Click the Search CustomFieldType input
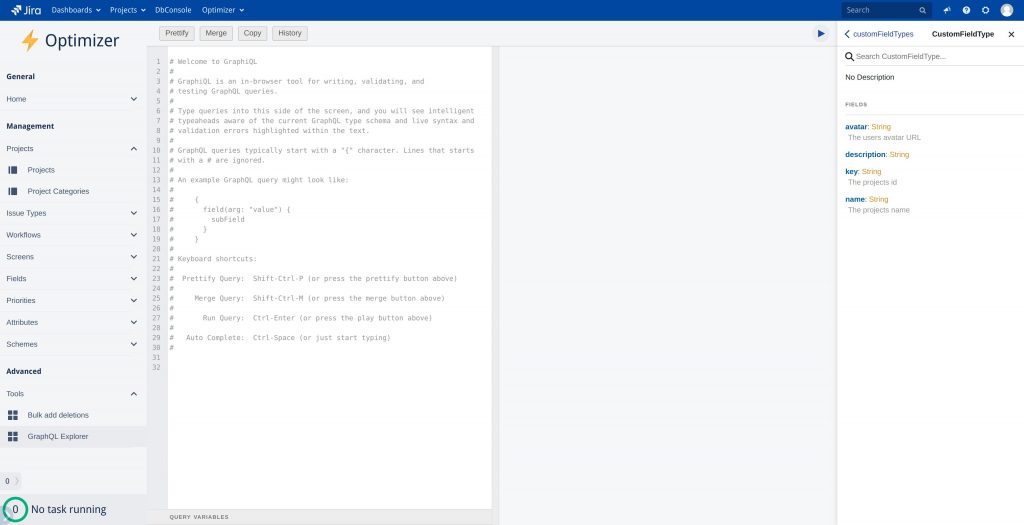 934,57
